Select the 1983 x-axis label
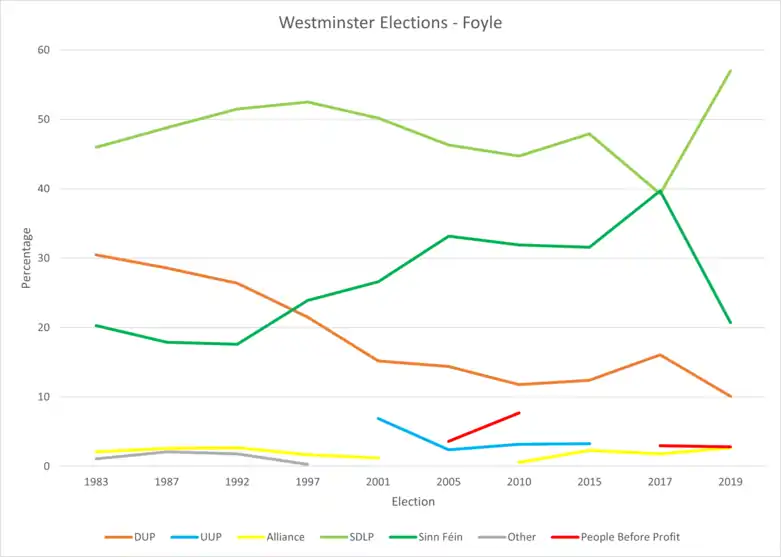The width and height of the screenshot is (781, 557). pyautogui.click(x=95, y=481)
